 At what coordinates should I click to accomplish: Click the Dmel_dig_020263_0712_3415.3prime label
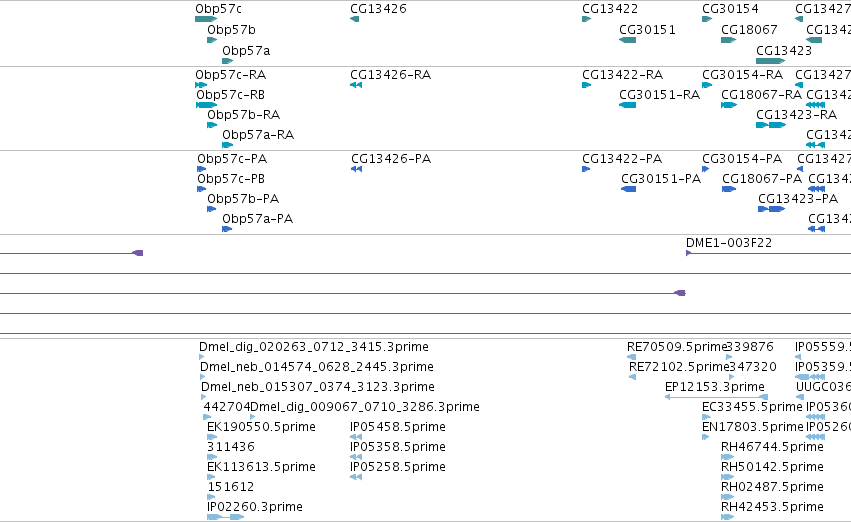click(x=314, y=347)
